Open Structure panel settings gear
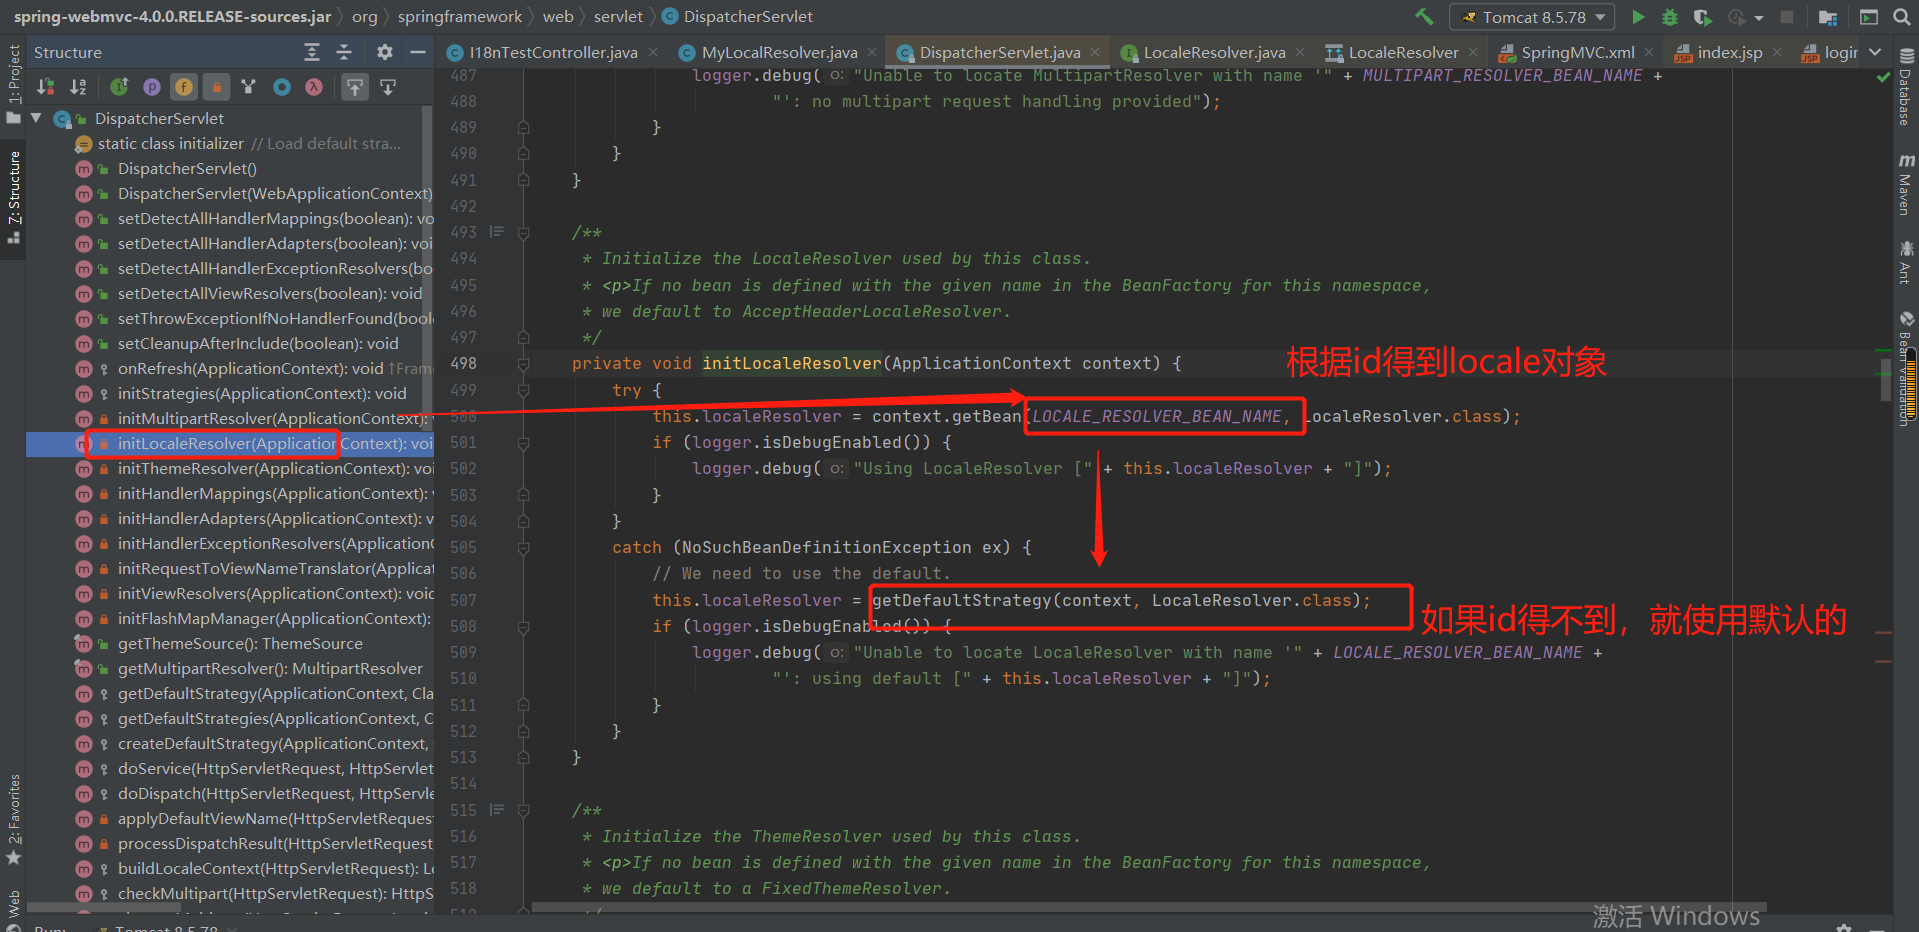Viewport: 1919px width, 932px height. (385, 52)
